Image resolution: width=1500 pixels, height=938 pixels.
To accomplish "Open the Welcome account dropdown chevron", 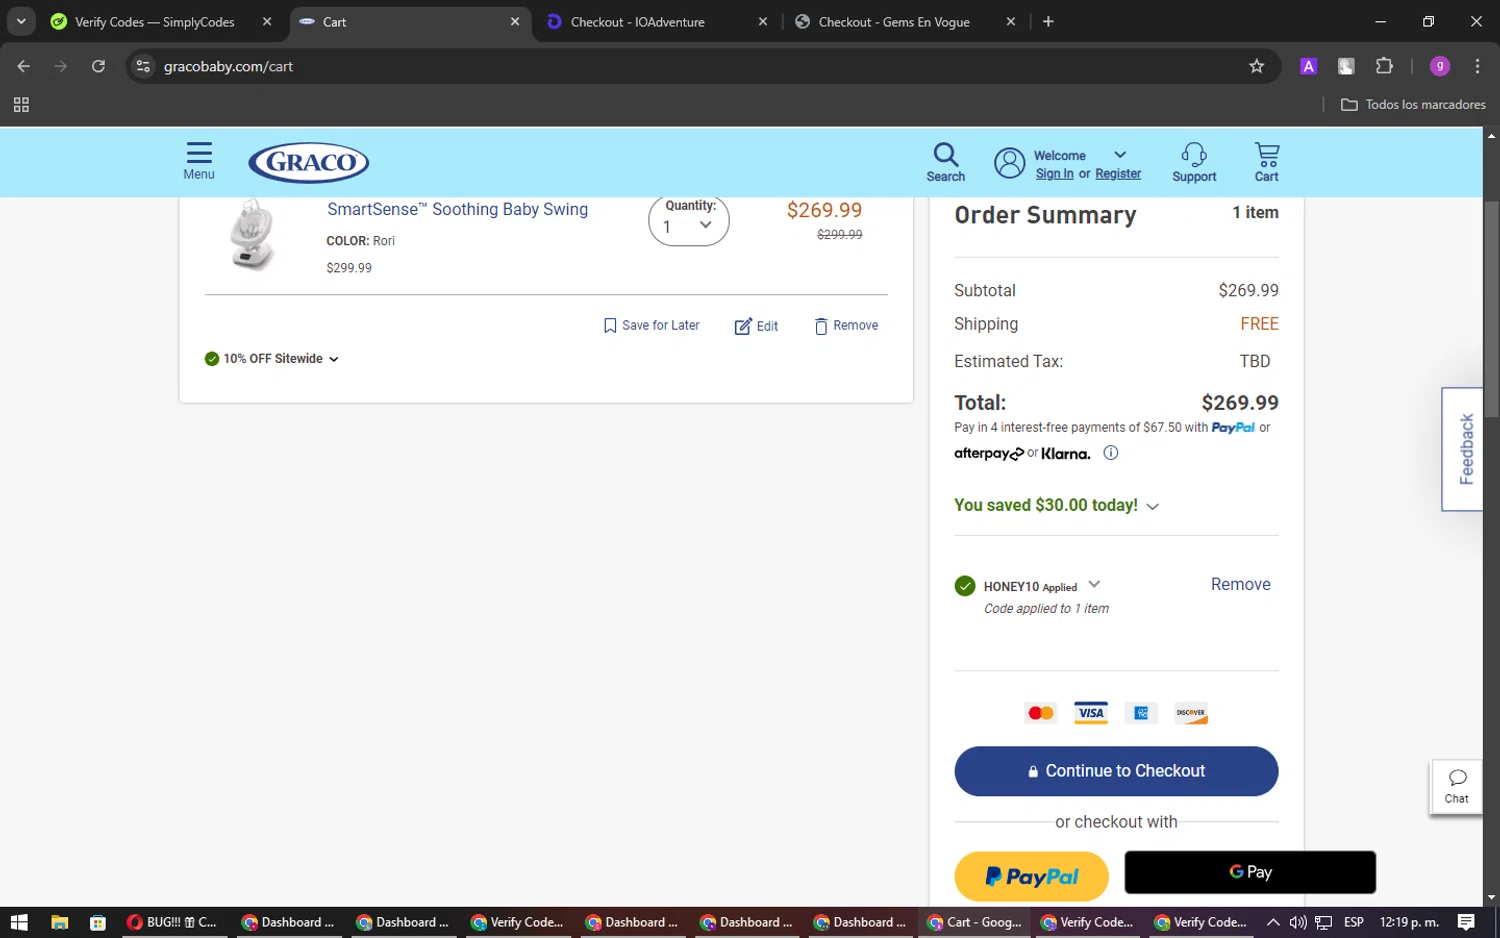I will coord(1120,155).
